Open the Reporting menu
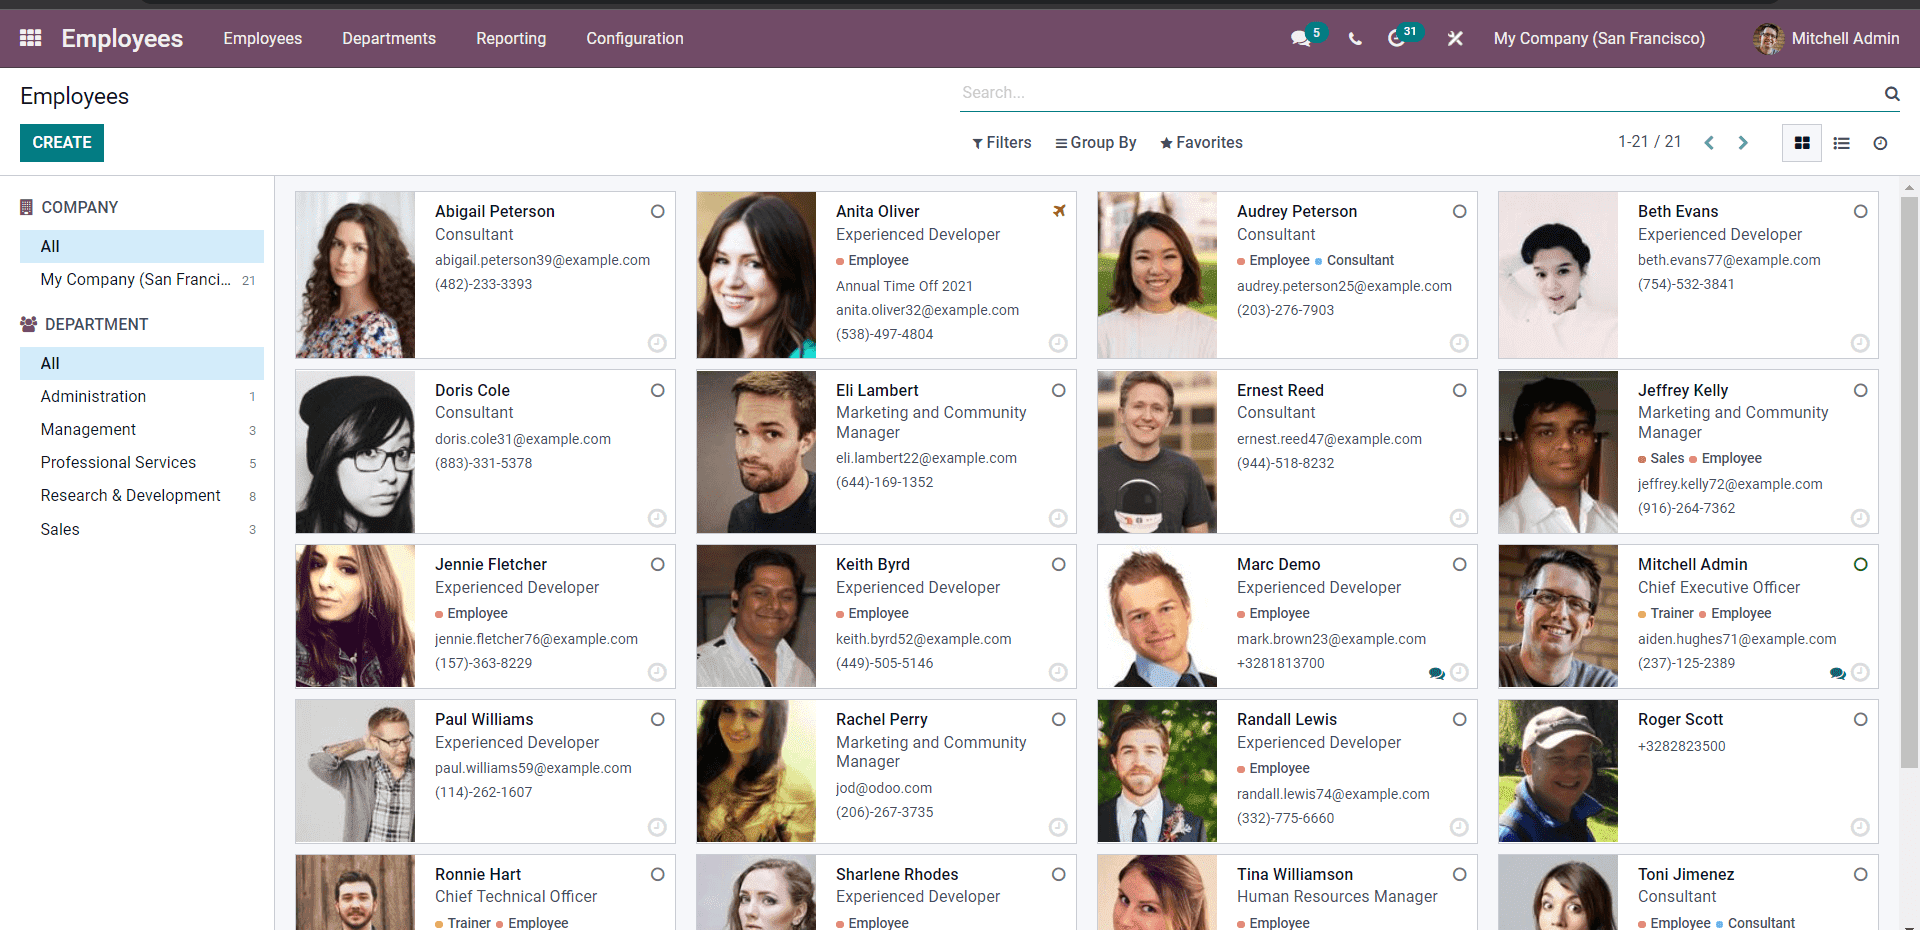The image size is (1920, 930). 511,39
